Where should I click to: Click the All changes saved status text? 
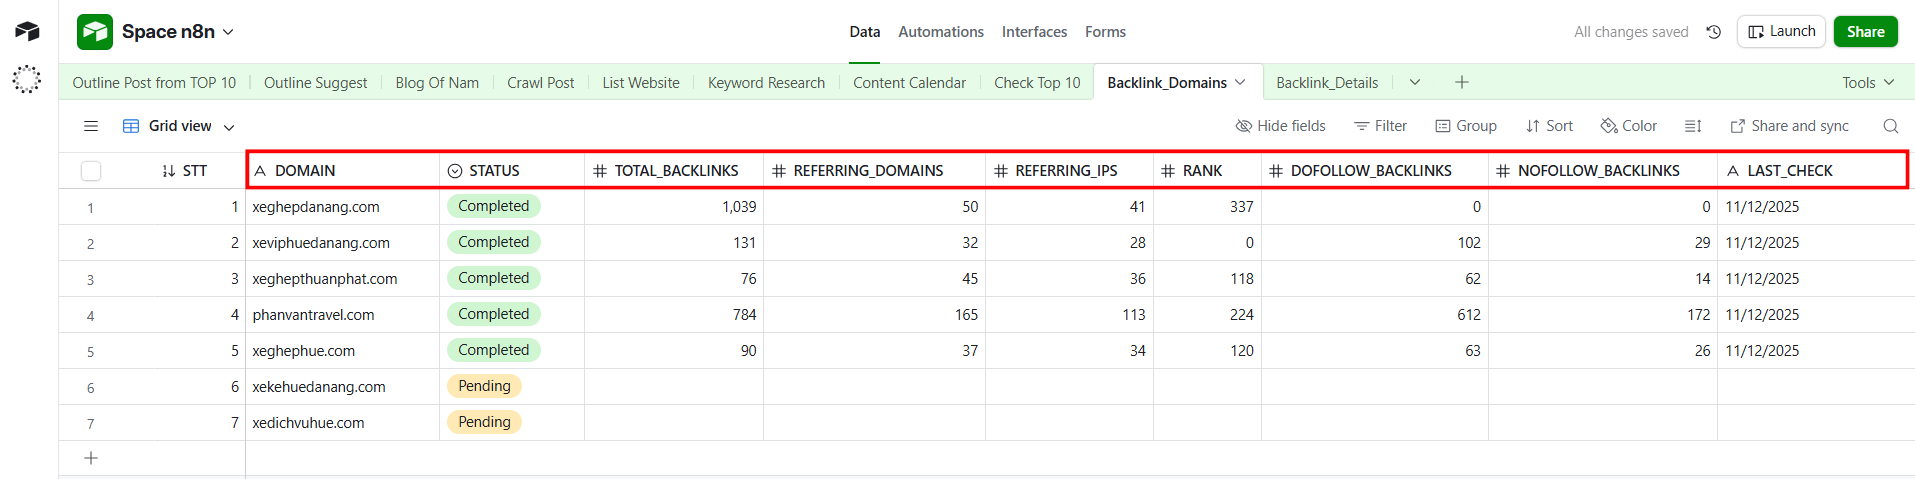click(1631, 32)
